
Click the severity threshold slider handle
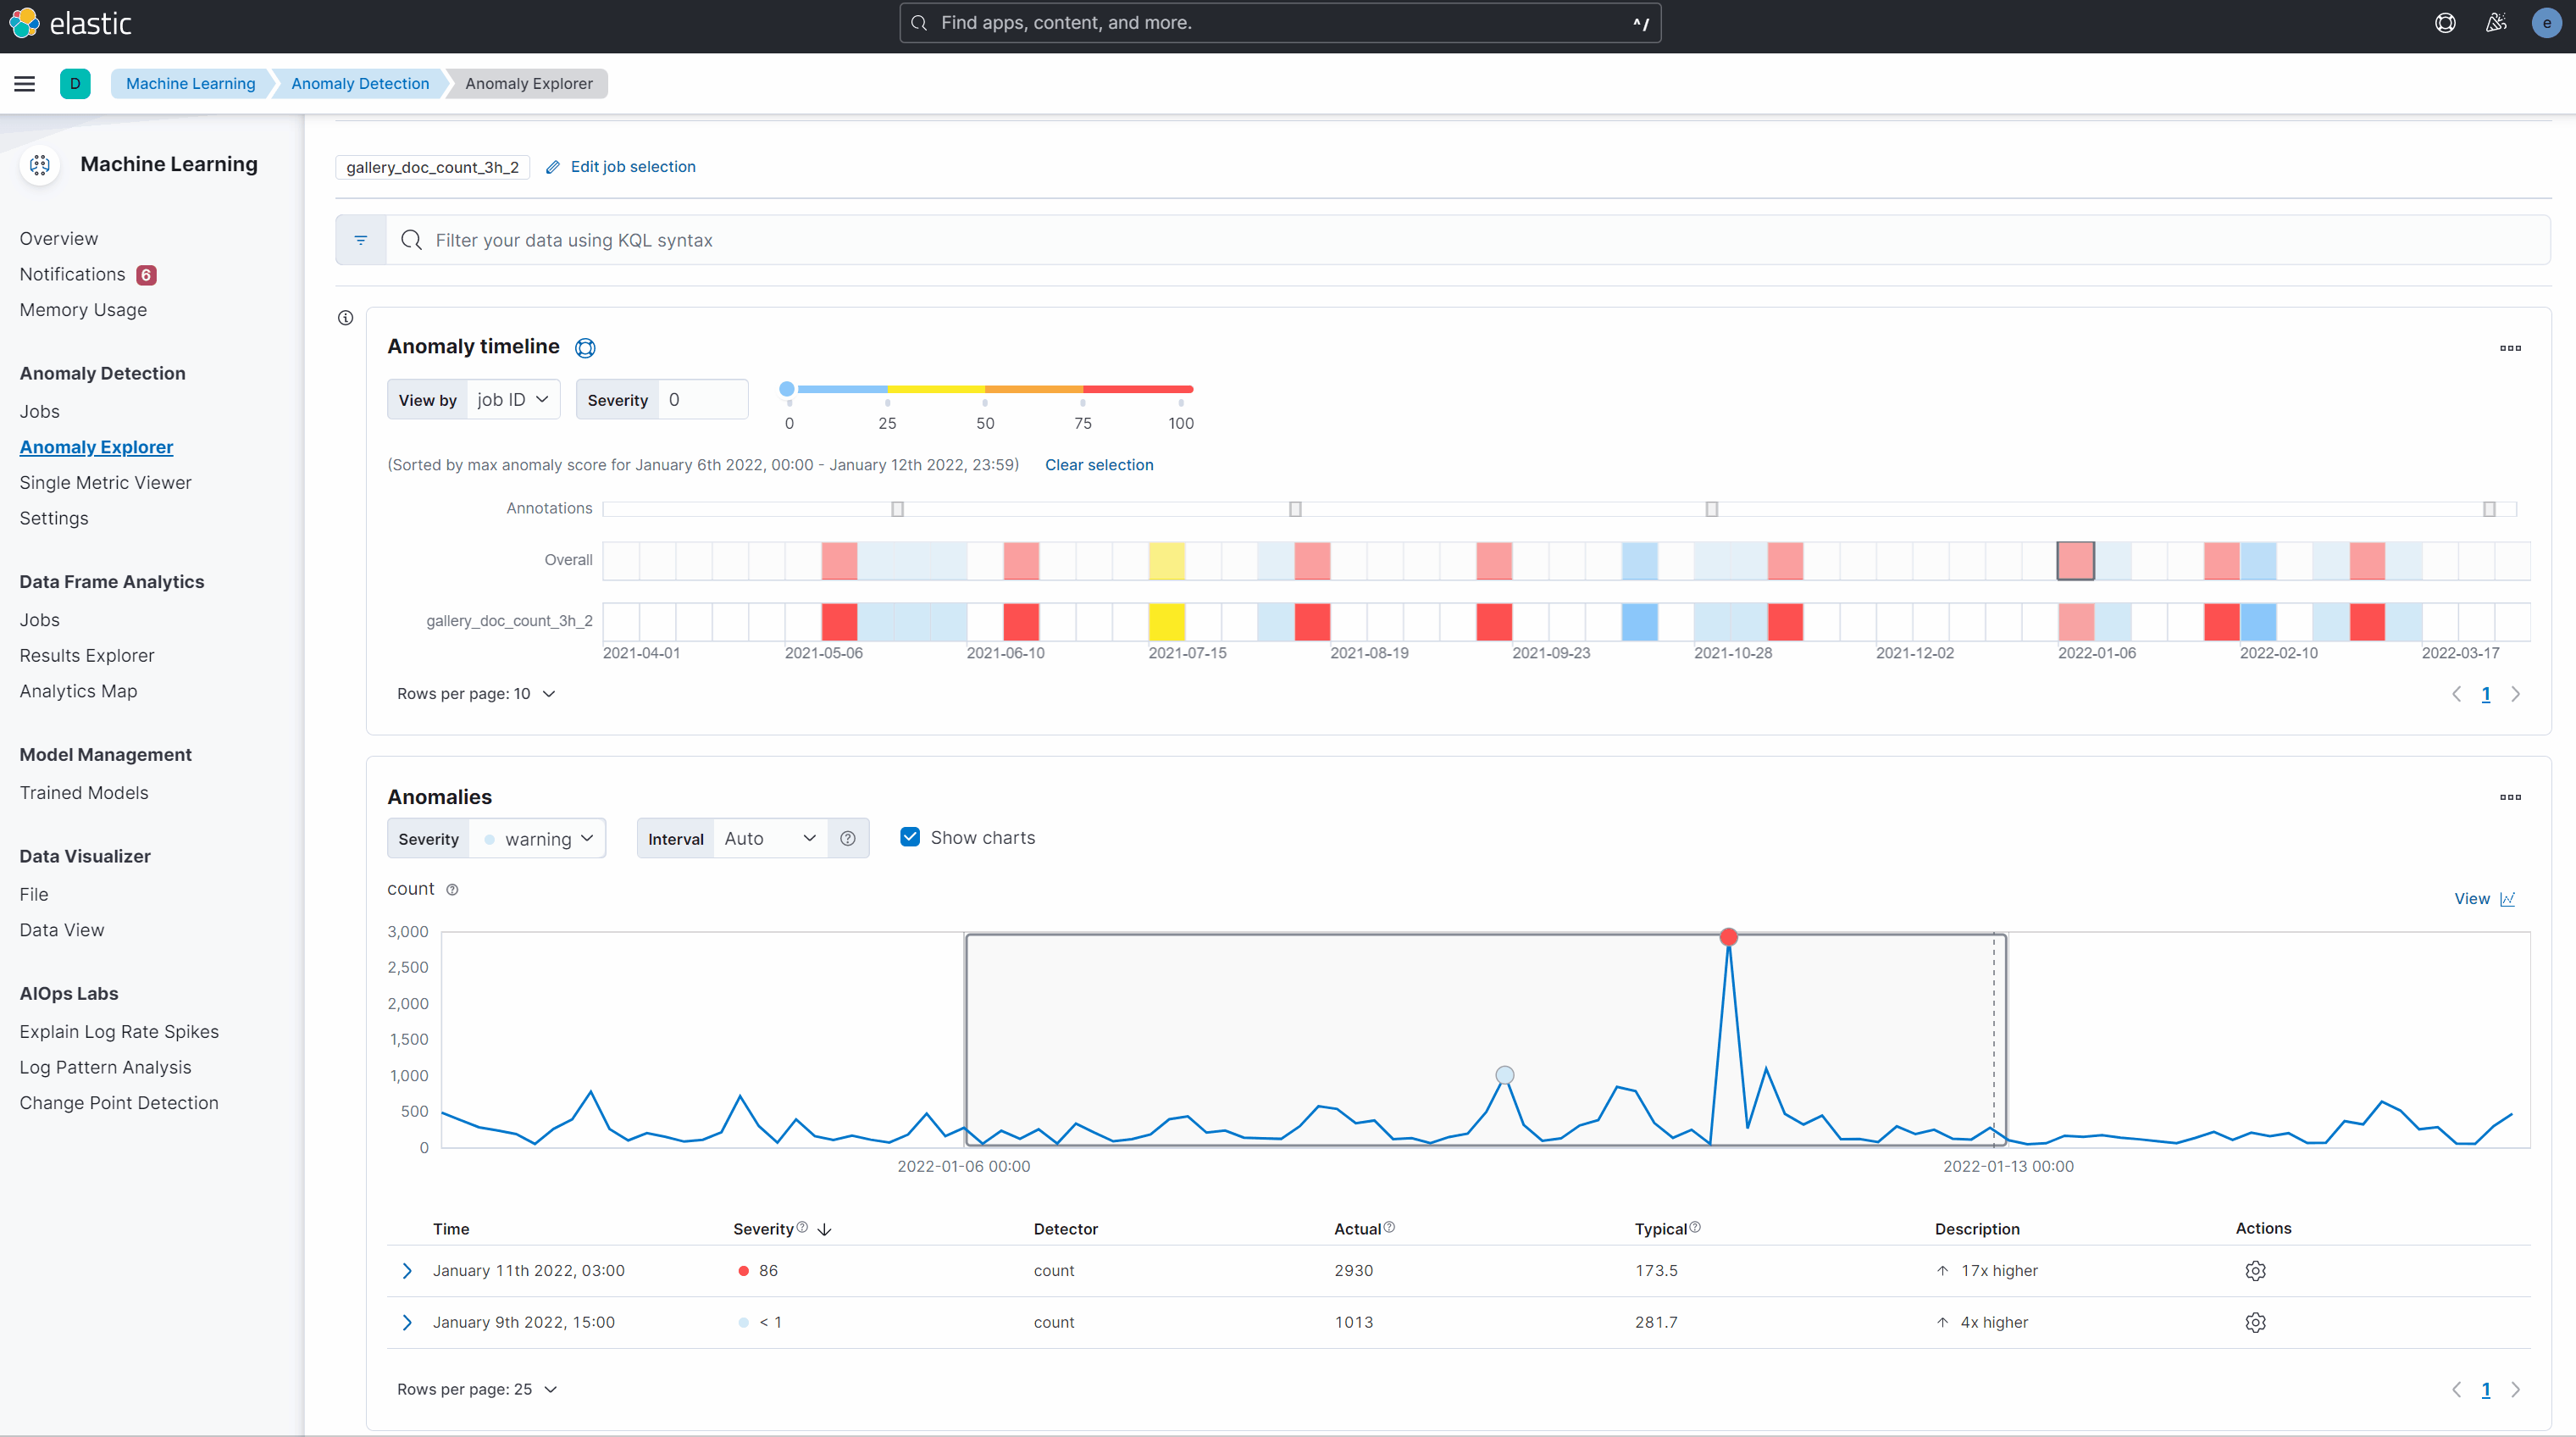click(x=787, y=389)
